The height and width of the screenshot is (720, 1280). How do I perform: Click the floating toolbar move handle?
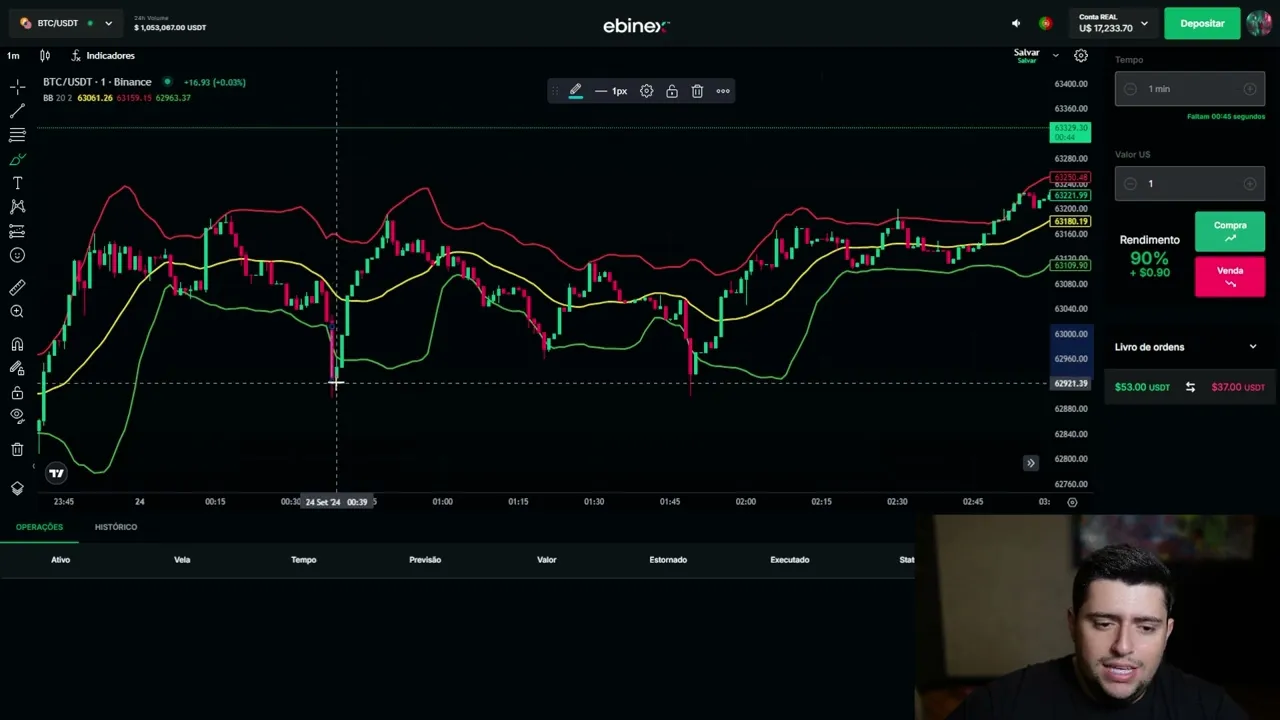(555, 91)
